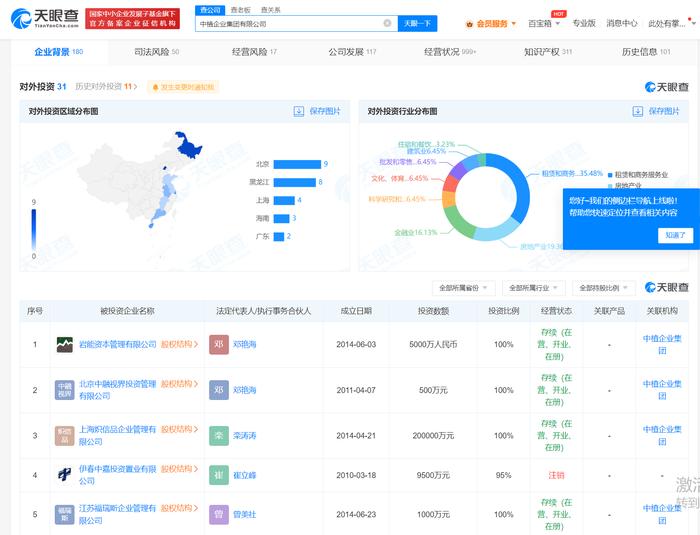Viewport: 700px width, 535px height.
Task: Click the 北京 bar in the region chart
Action: tap(297, 164)
